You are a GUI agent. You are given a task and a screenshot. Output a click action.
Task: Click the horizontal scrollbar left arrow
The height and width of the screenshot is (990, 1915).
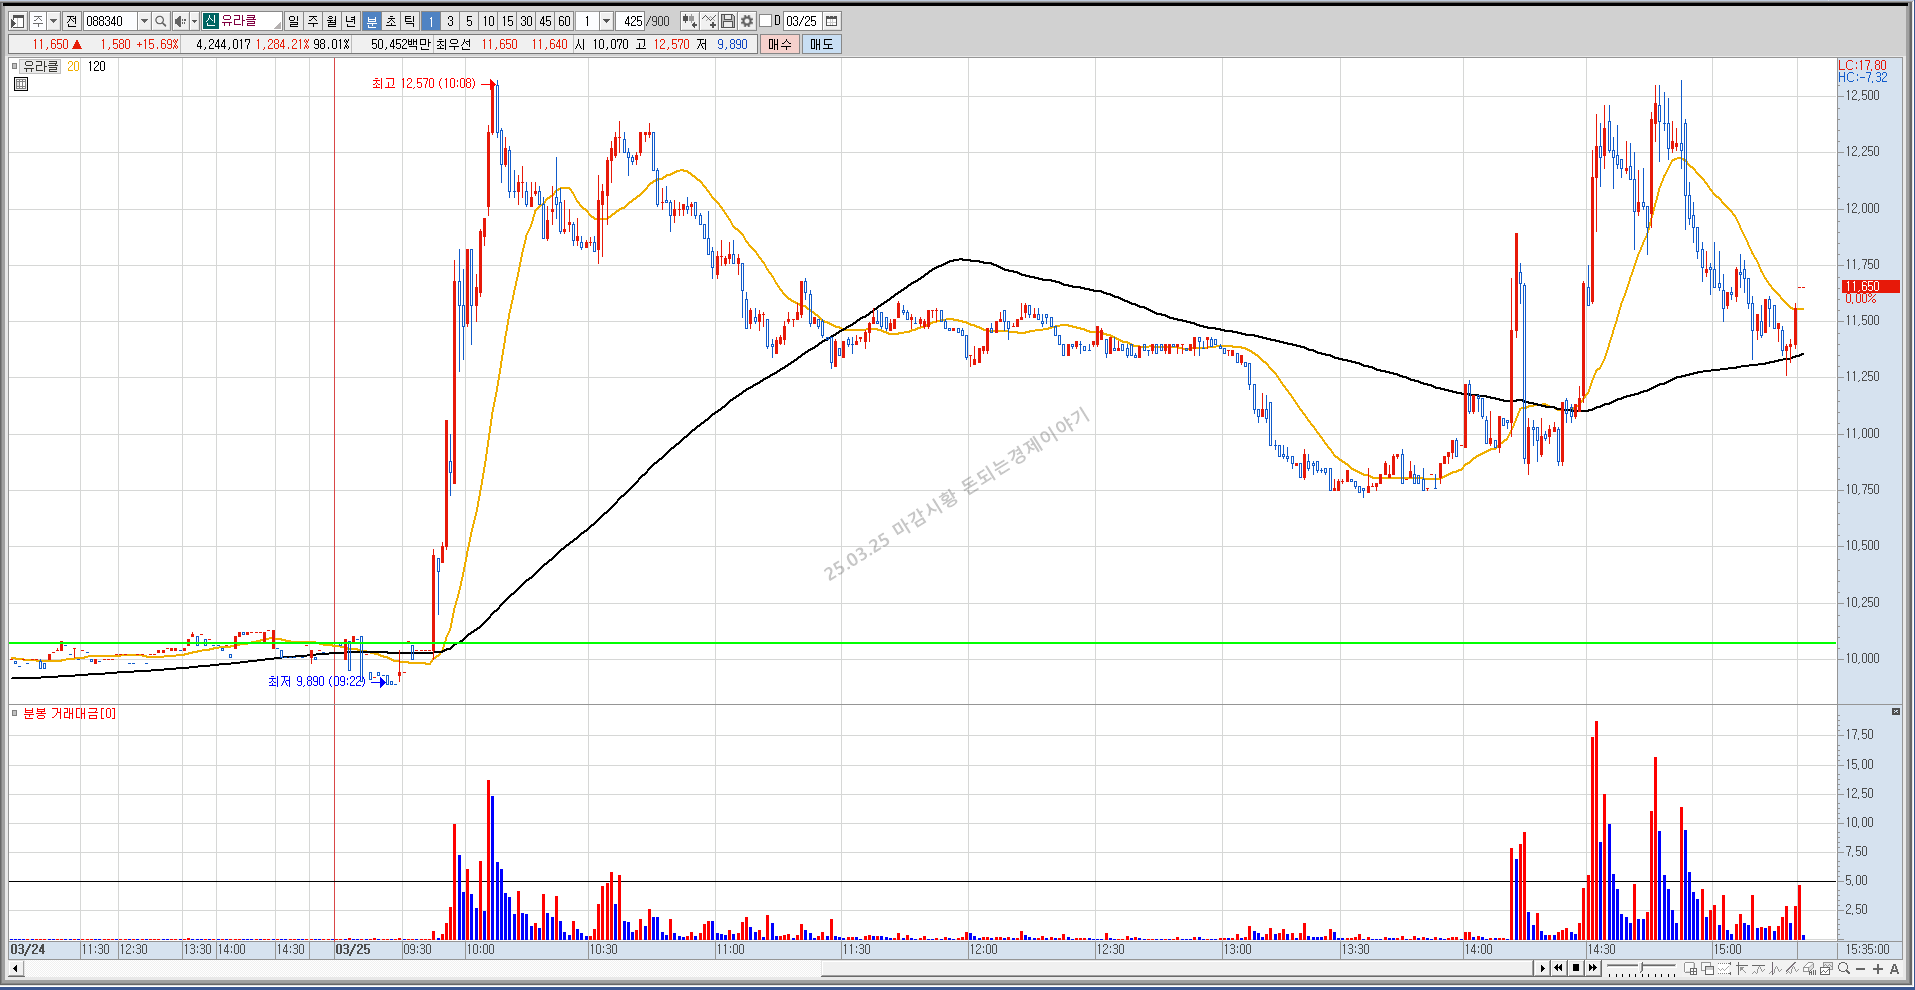click(x=15, y=968)
